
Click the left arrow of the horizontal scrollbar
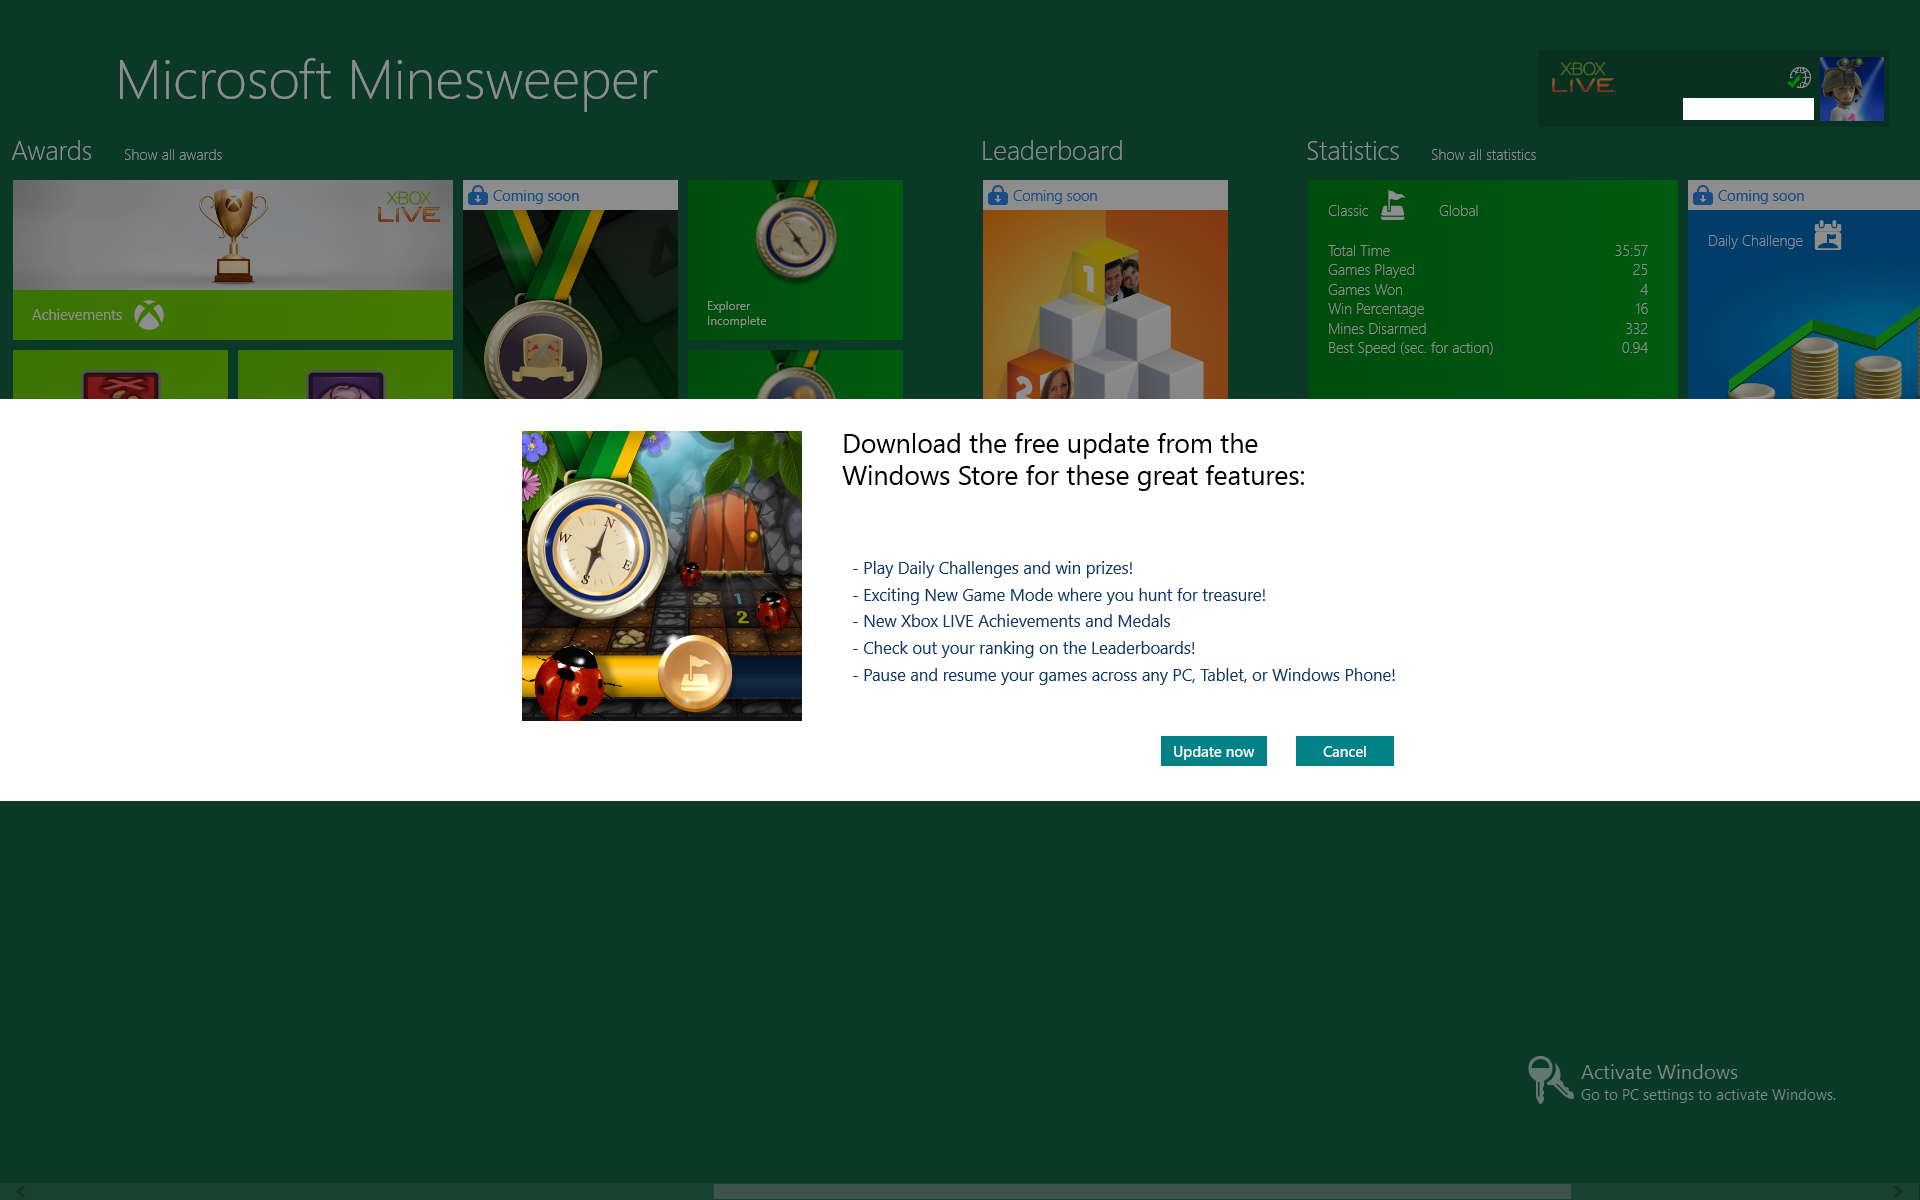tap(21, 1191)
